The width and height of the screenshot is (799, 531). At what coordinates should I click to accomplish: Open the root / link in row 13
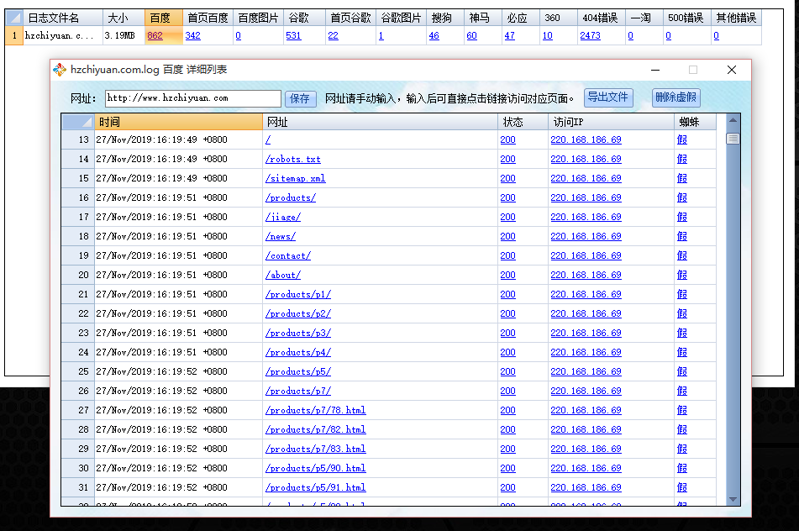coord(268,140)
